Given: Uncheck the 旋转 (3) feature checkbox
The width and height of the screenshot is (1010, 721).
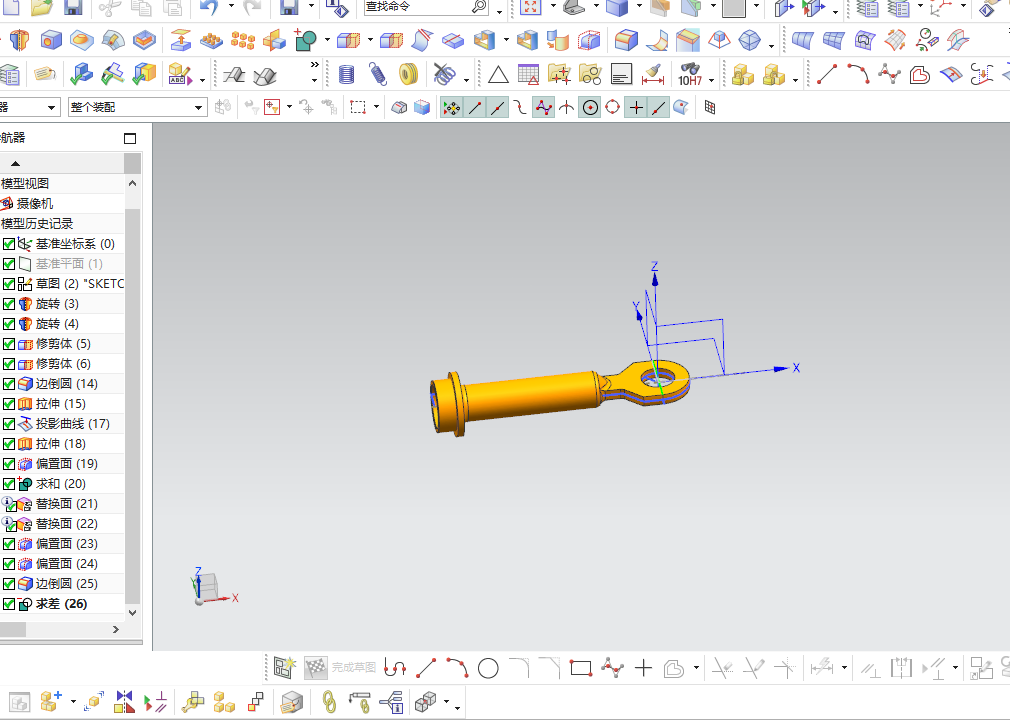Looking at the screenshot, I should [x=9, y=304].
